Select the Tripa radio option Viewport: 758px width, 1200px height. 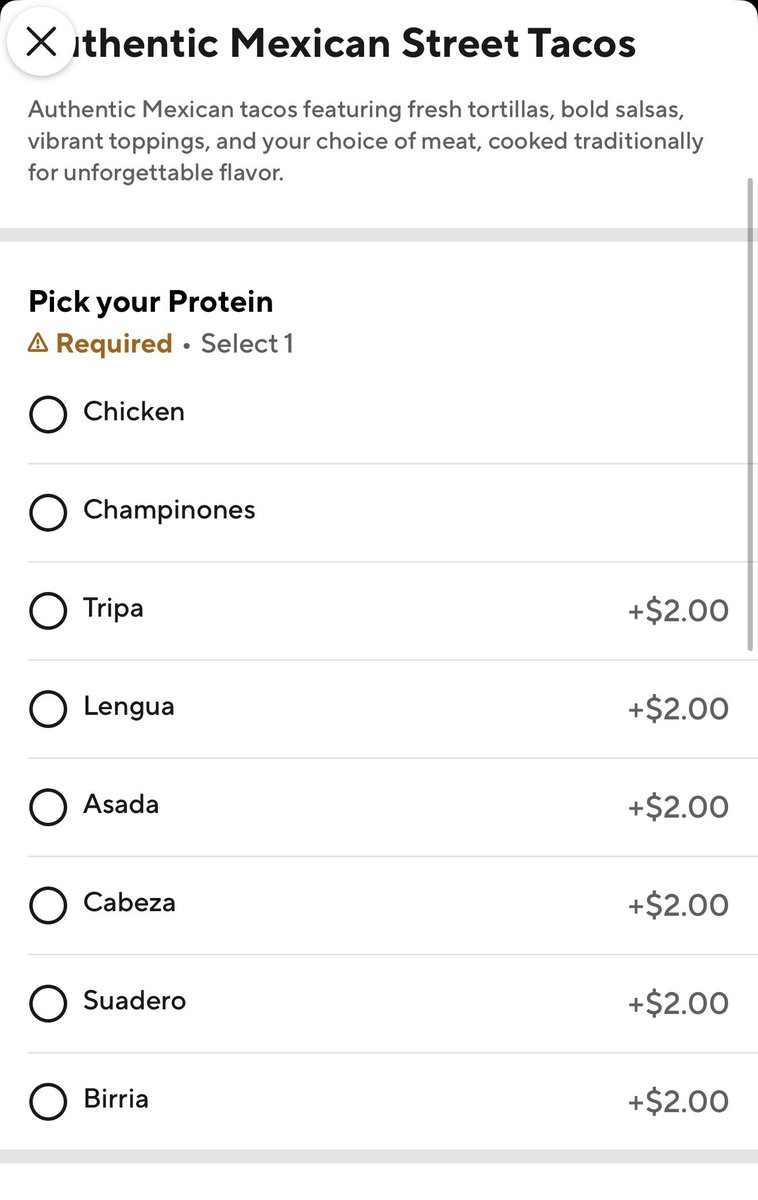click(x=48, y=610)
